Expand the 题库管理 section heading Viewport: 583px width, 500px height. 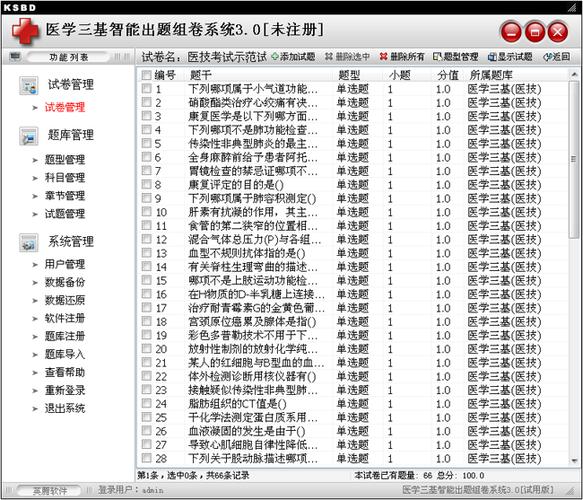(x=71, y=135)
